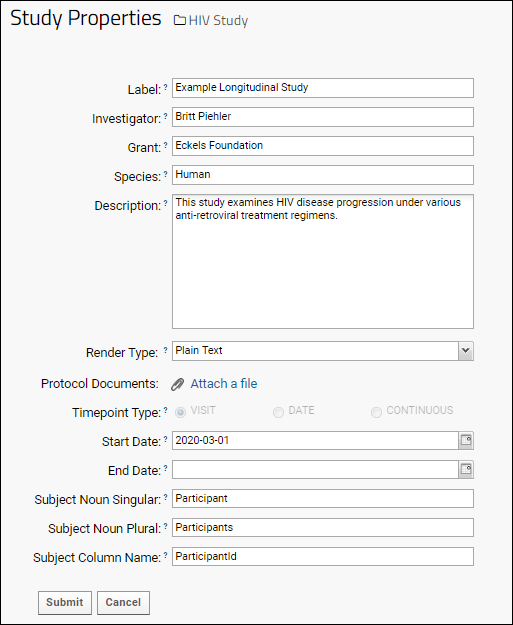Click the Attach a file link
The width and height of the screenshot is (513, 625).
click(224, 383)
